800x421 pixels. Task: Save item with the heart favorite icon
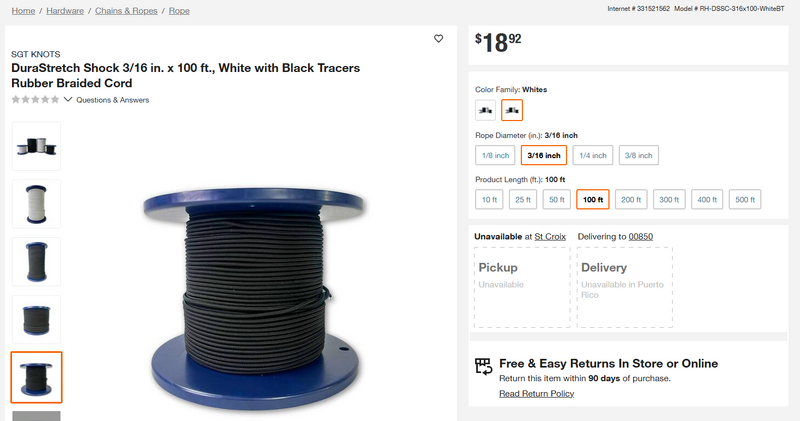pyautogui.click(x=438, y=38)
